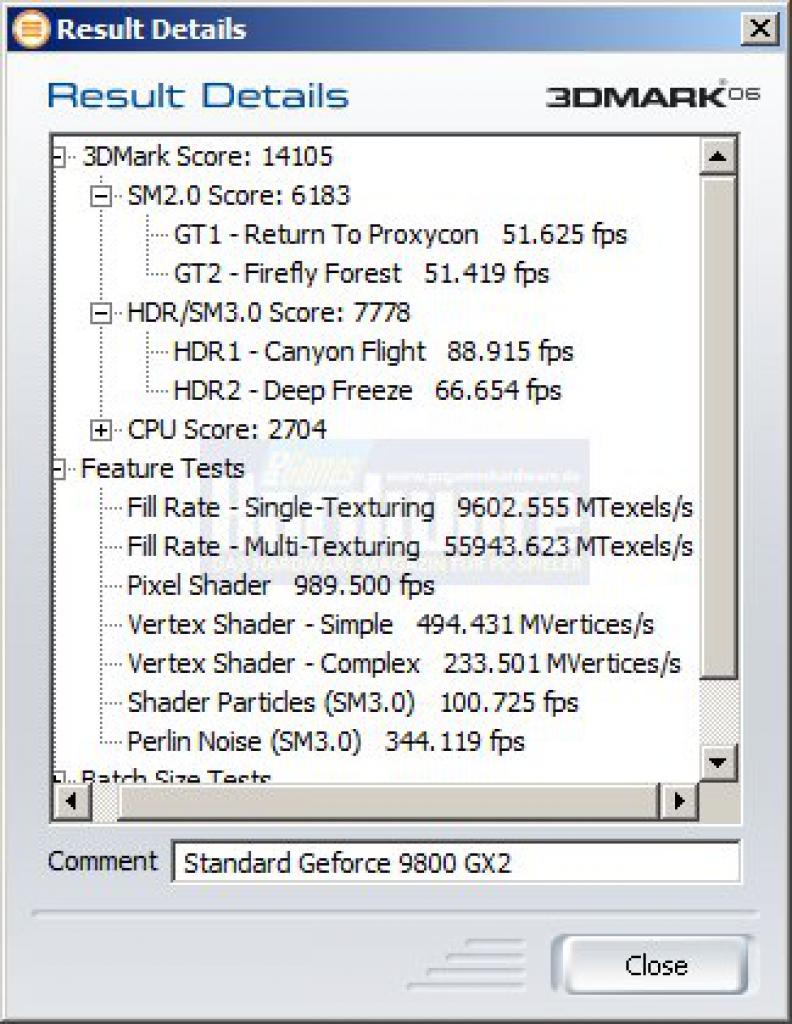
Task: Select the 3DMark Score: 14105 row
Action: point(208,157)
